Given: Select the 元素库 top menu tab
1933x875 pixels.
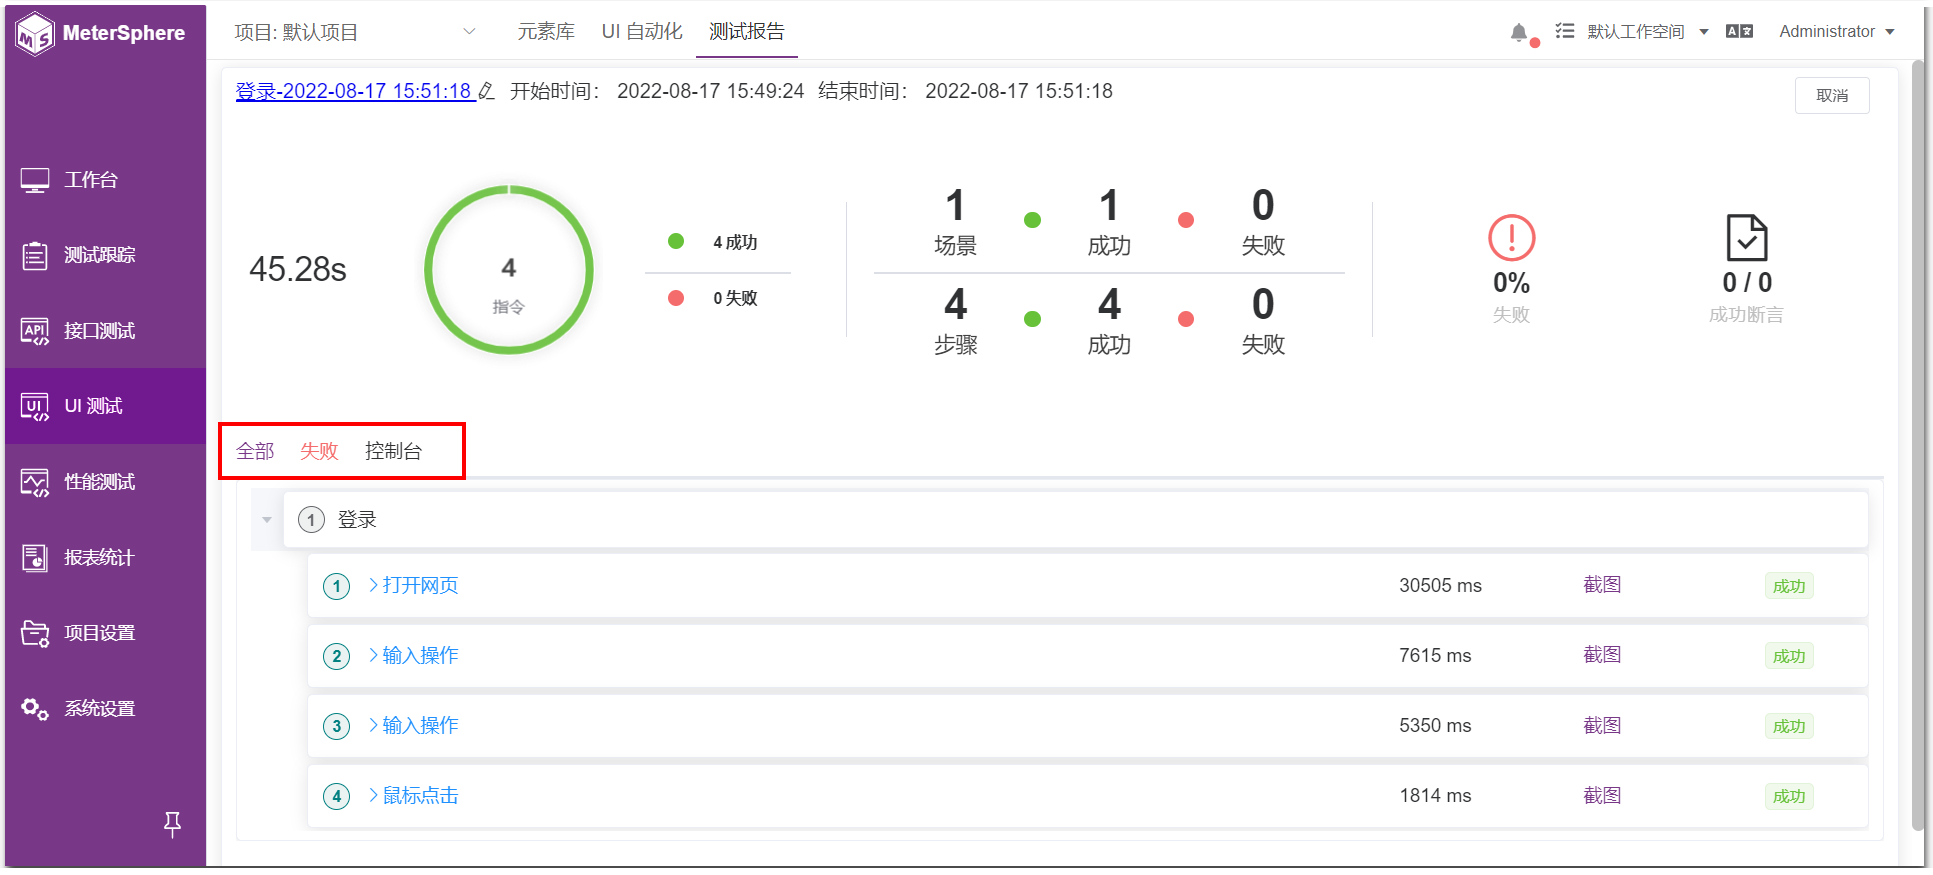Looking at the screenshot, I should [x=546, y=32].
